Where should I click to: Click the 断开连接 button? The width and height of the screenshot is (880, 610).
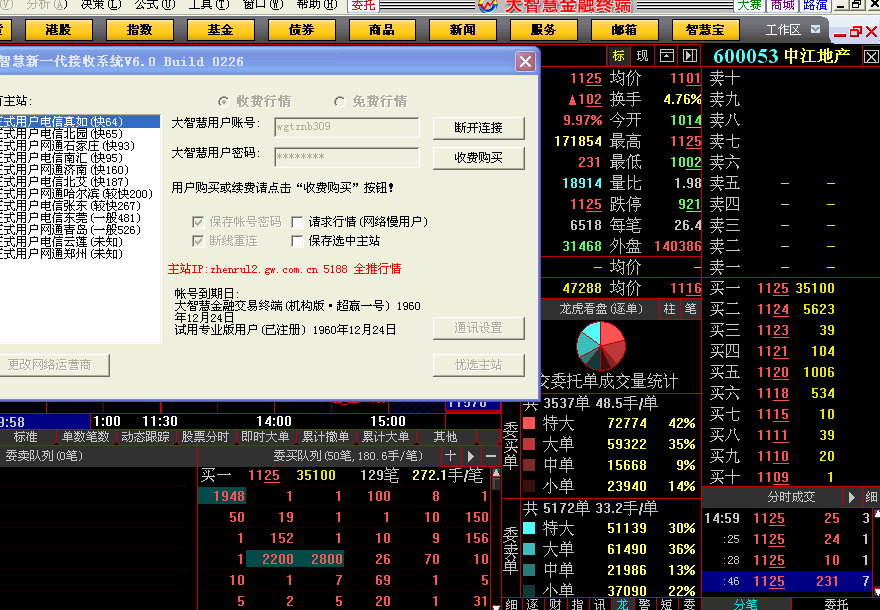[478, 128]
